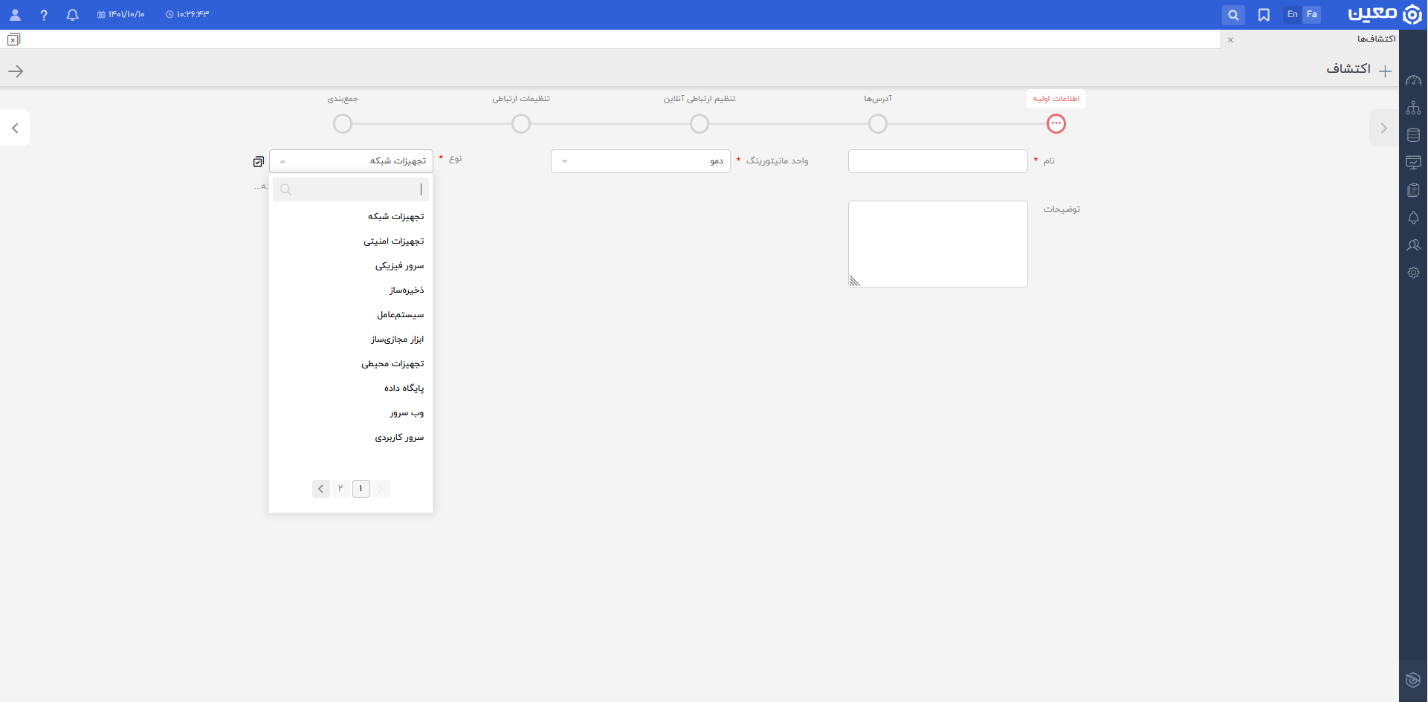Choose سرور فیزیکی from the list
1428x702 pixels.
[351, 266]
